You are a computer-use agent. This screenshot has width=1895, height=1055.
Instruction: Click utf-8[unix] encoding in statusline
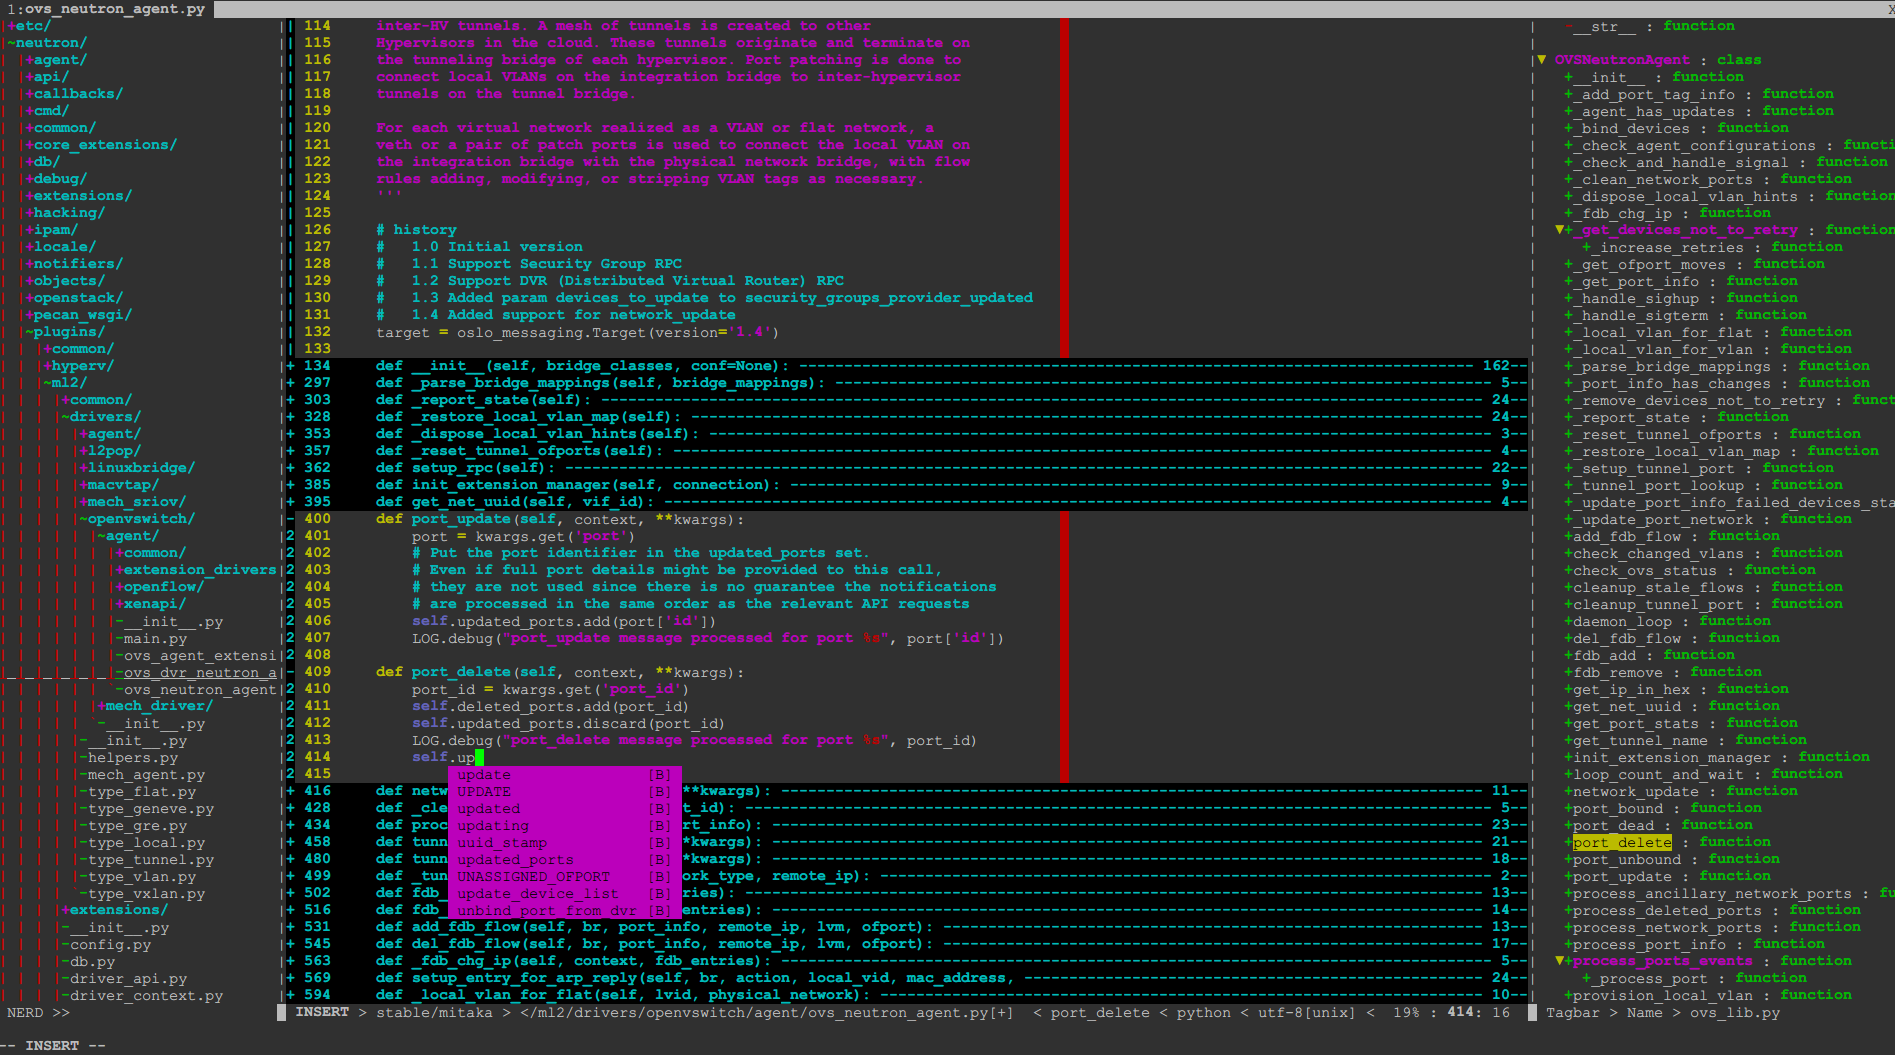coord(1308,1012)
